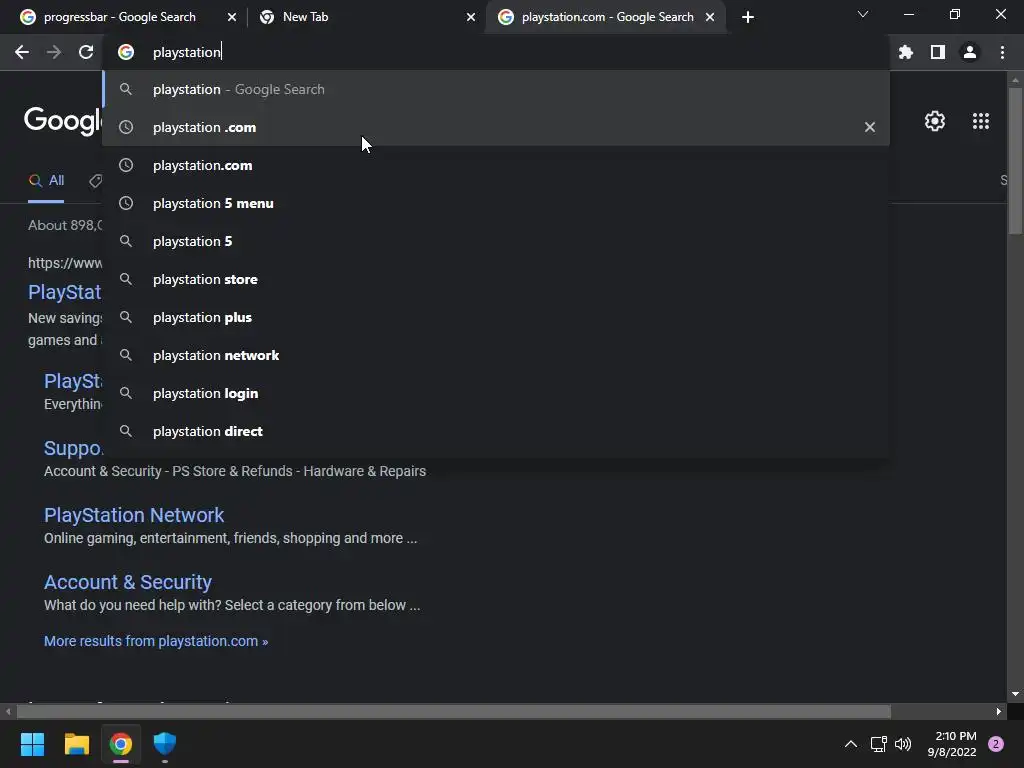Select 'playstation - Google Search' suggestion

[496, 89]
